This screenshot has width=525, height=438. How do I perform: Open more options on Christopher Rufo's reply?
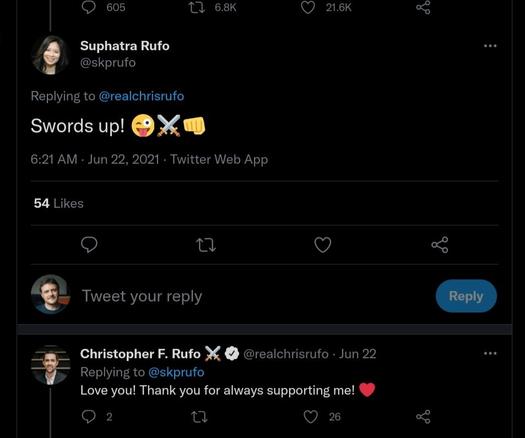pos(490,353)
